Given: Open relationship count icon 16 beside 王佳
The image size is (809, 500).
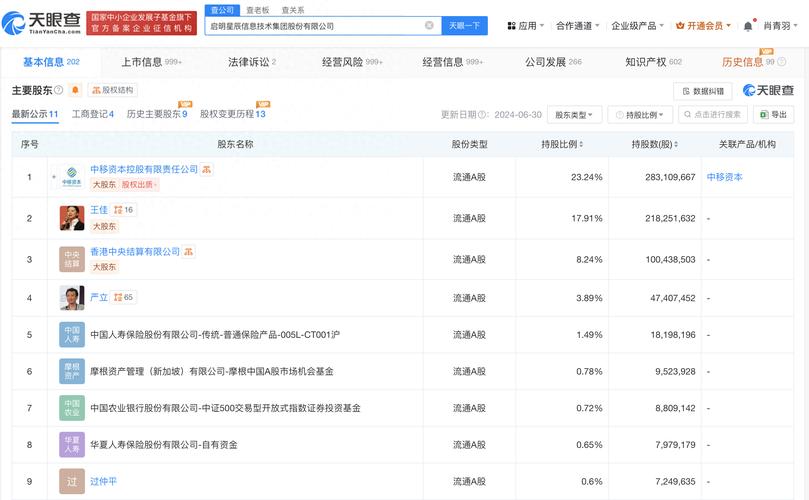Looking at the screenshot, I should pos(124,210).
